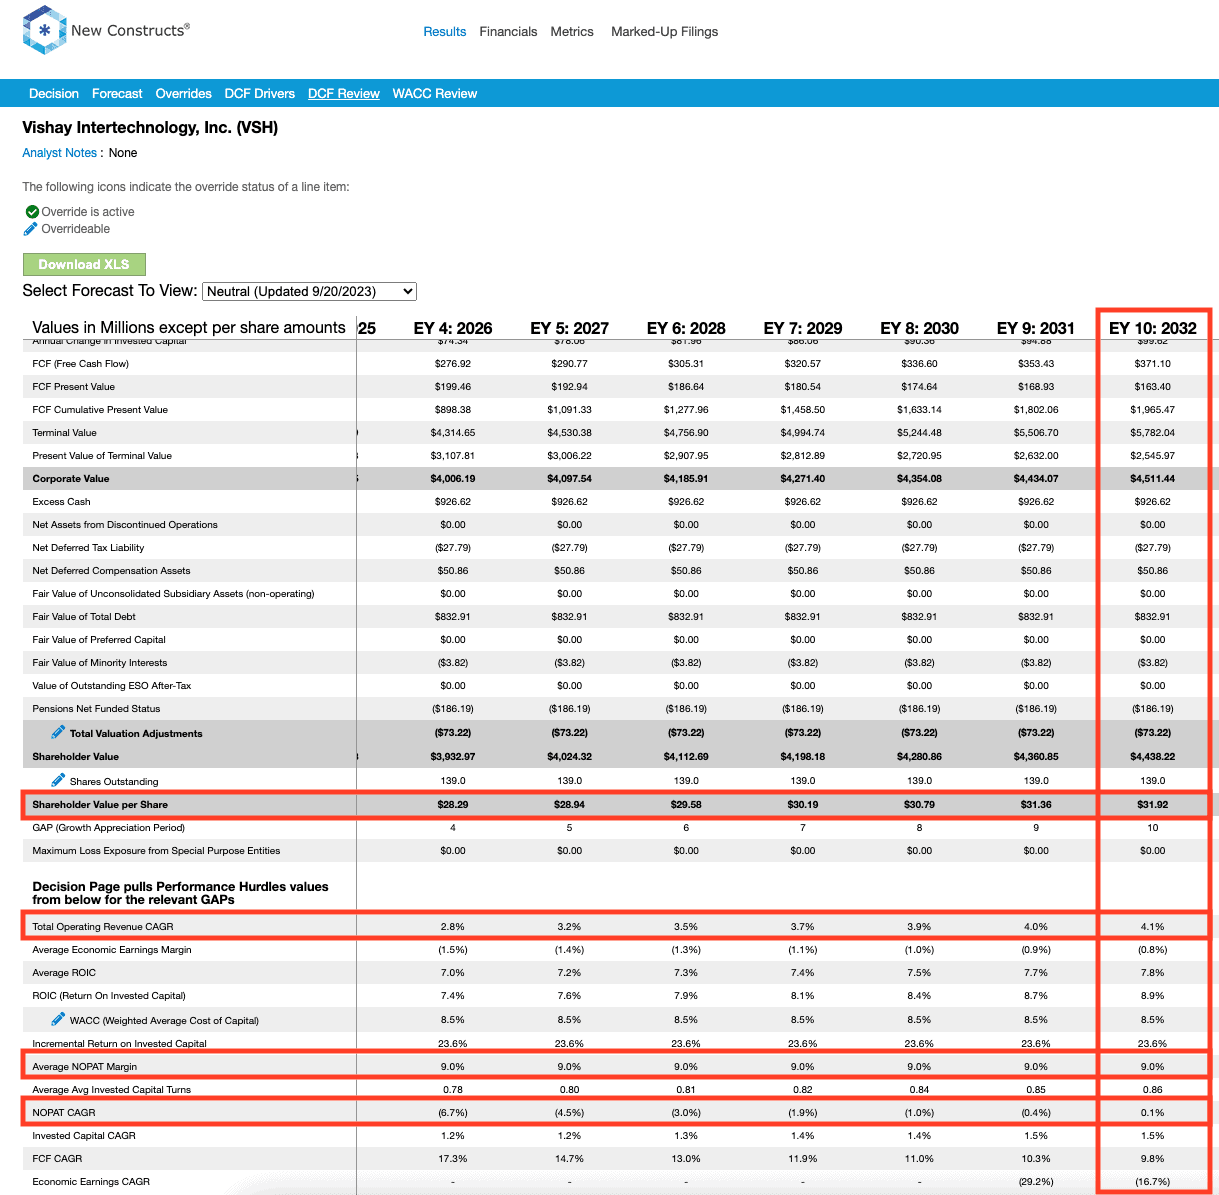Click Net Deferred Tax Liability label
The height and width of the screenshot is (1195, 1219).
[x=88, y=548]
